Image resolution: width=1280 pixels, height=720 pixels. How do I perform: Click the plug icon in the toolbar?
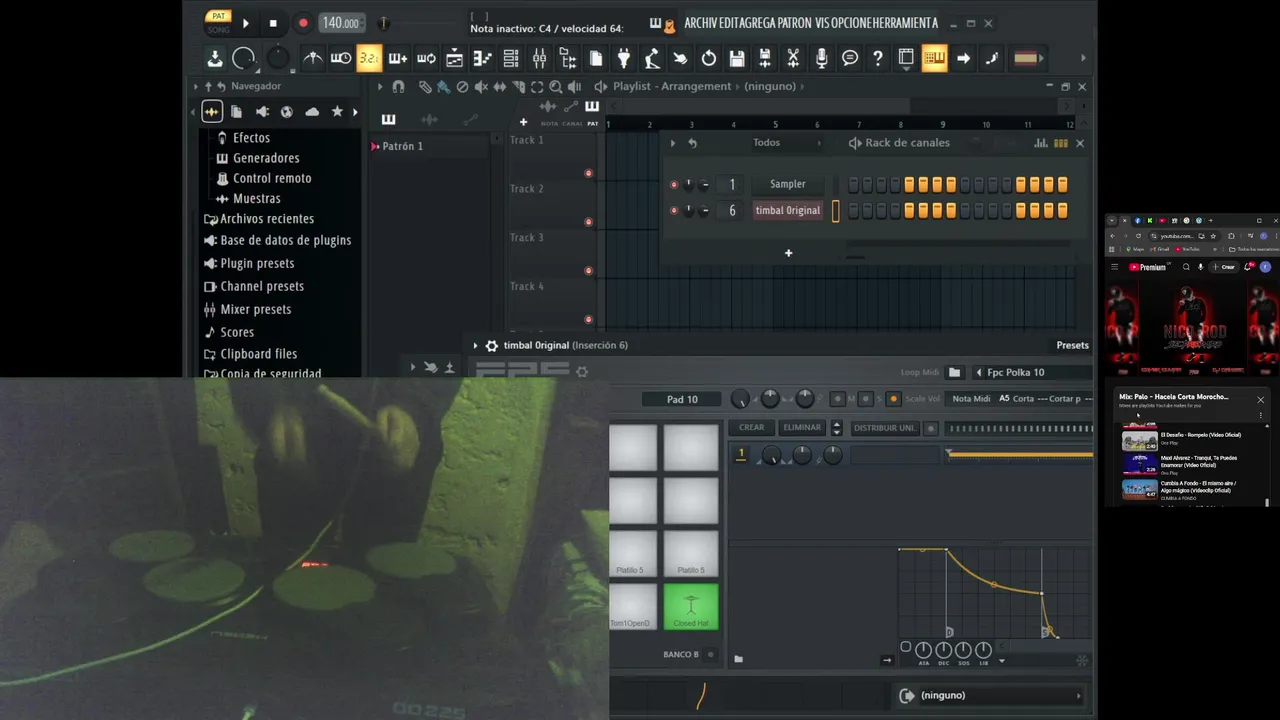(624, 58)
